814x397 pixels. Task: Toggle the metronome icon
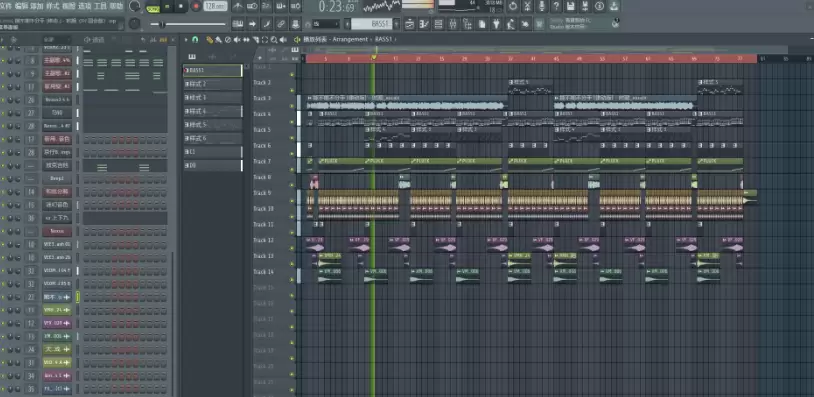(238, 6)
